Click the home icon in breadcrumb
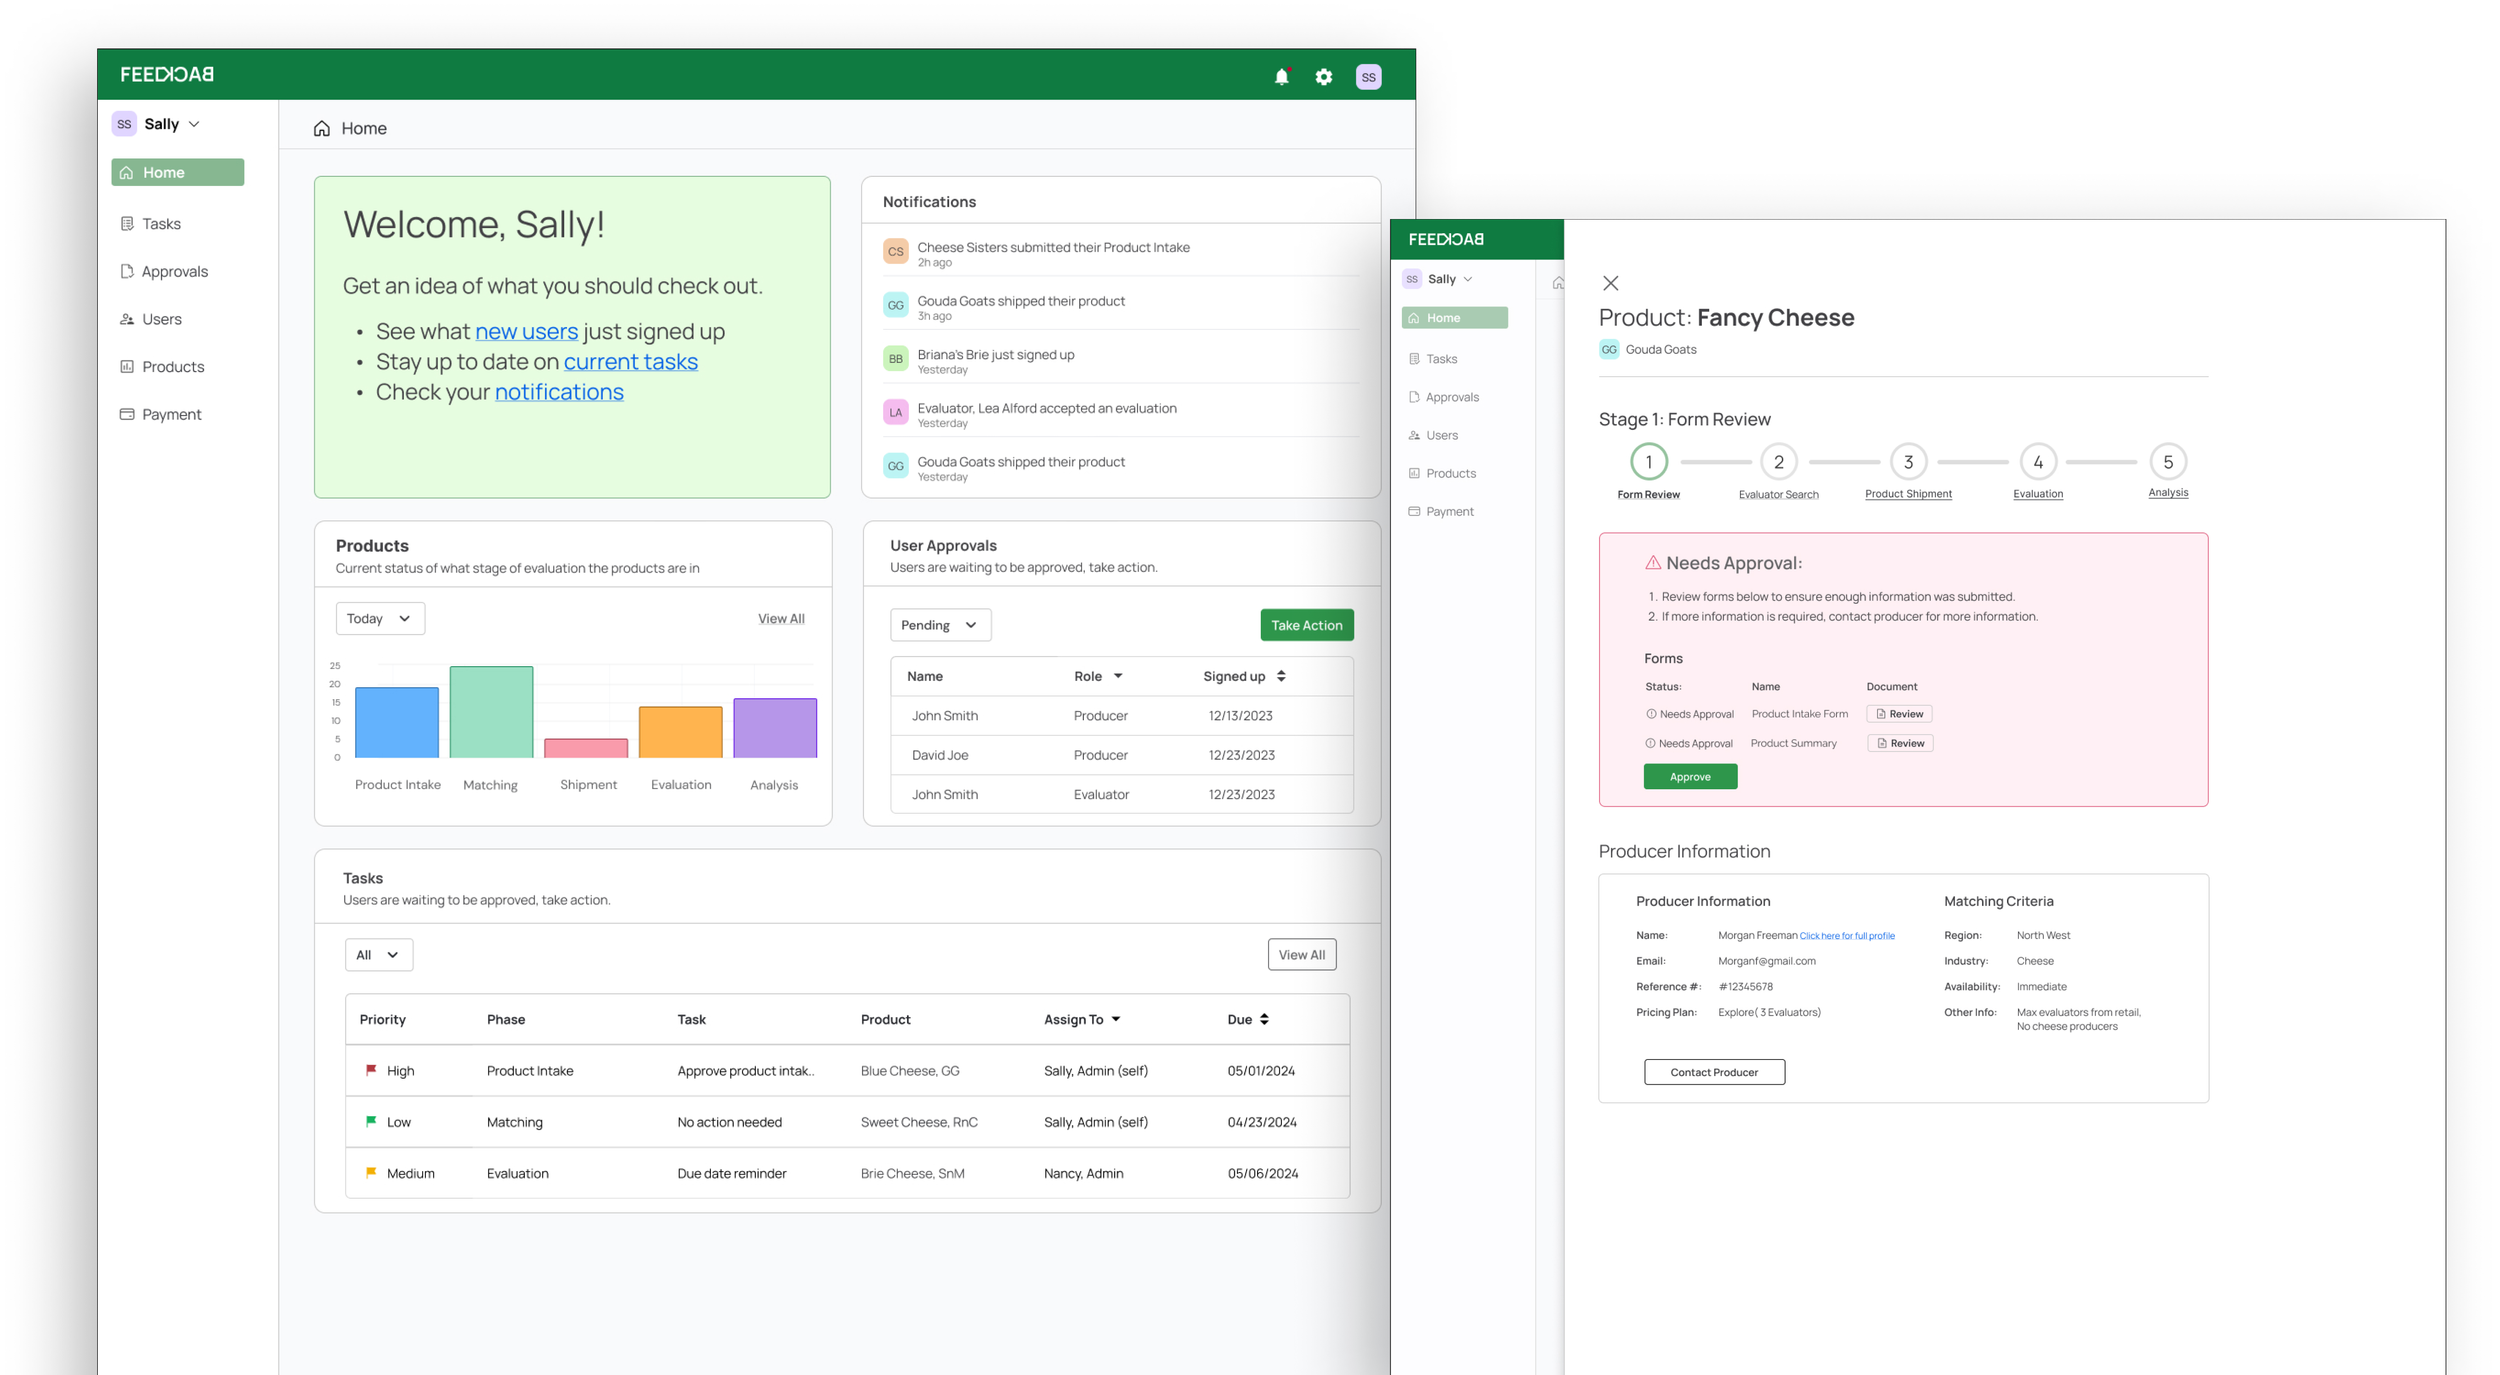Viewport: 2500px width, 1375px height. point(321,128)
